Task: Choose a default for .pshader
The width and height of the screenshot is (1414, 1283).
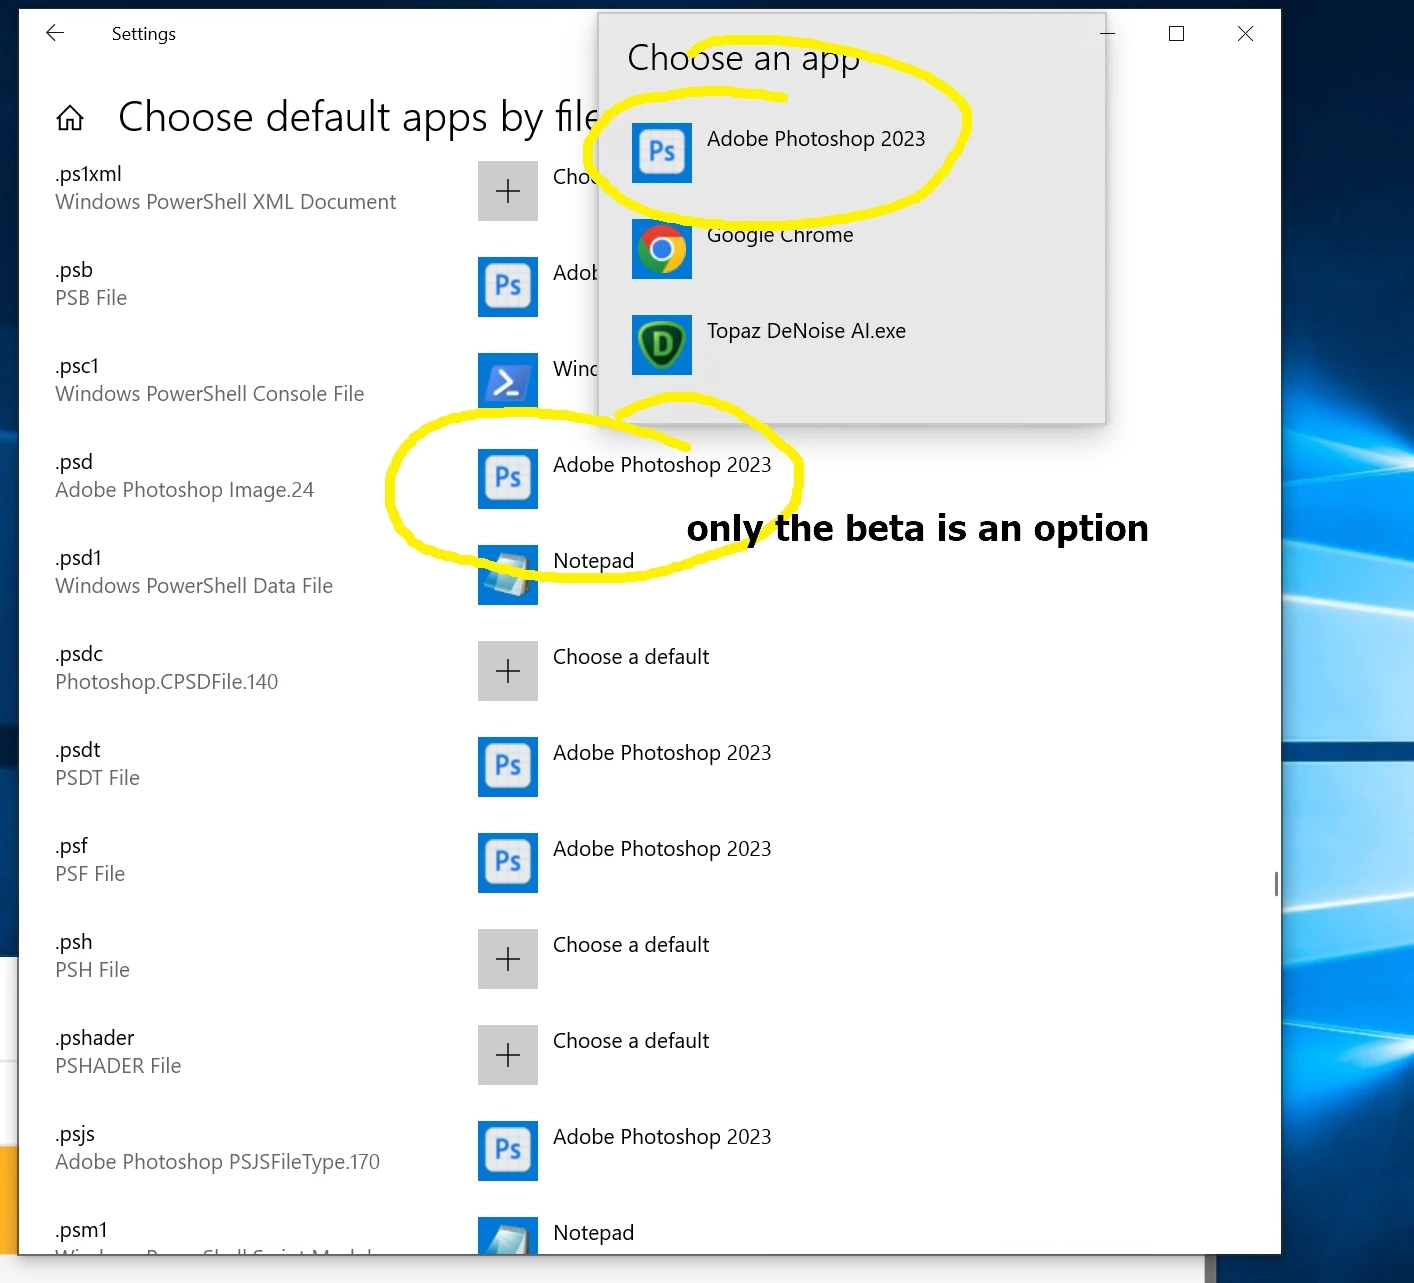Action: [631, 1041]
